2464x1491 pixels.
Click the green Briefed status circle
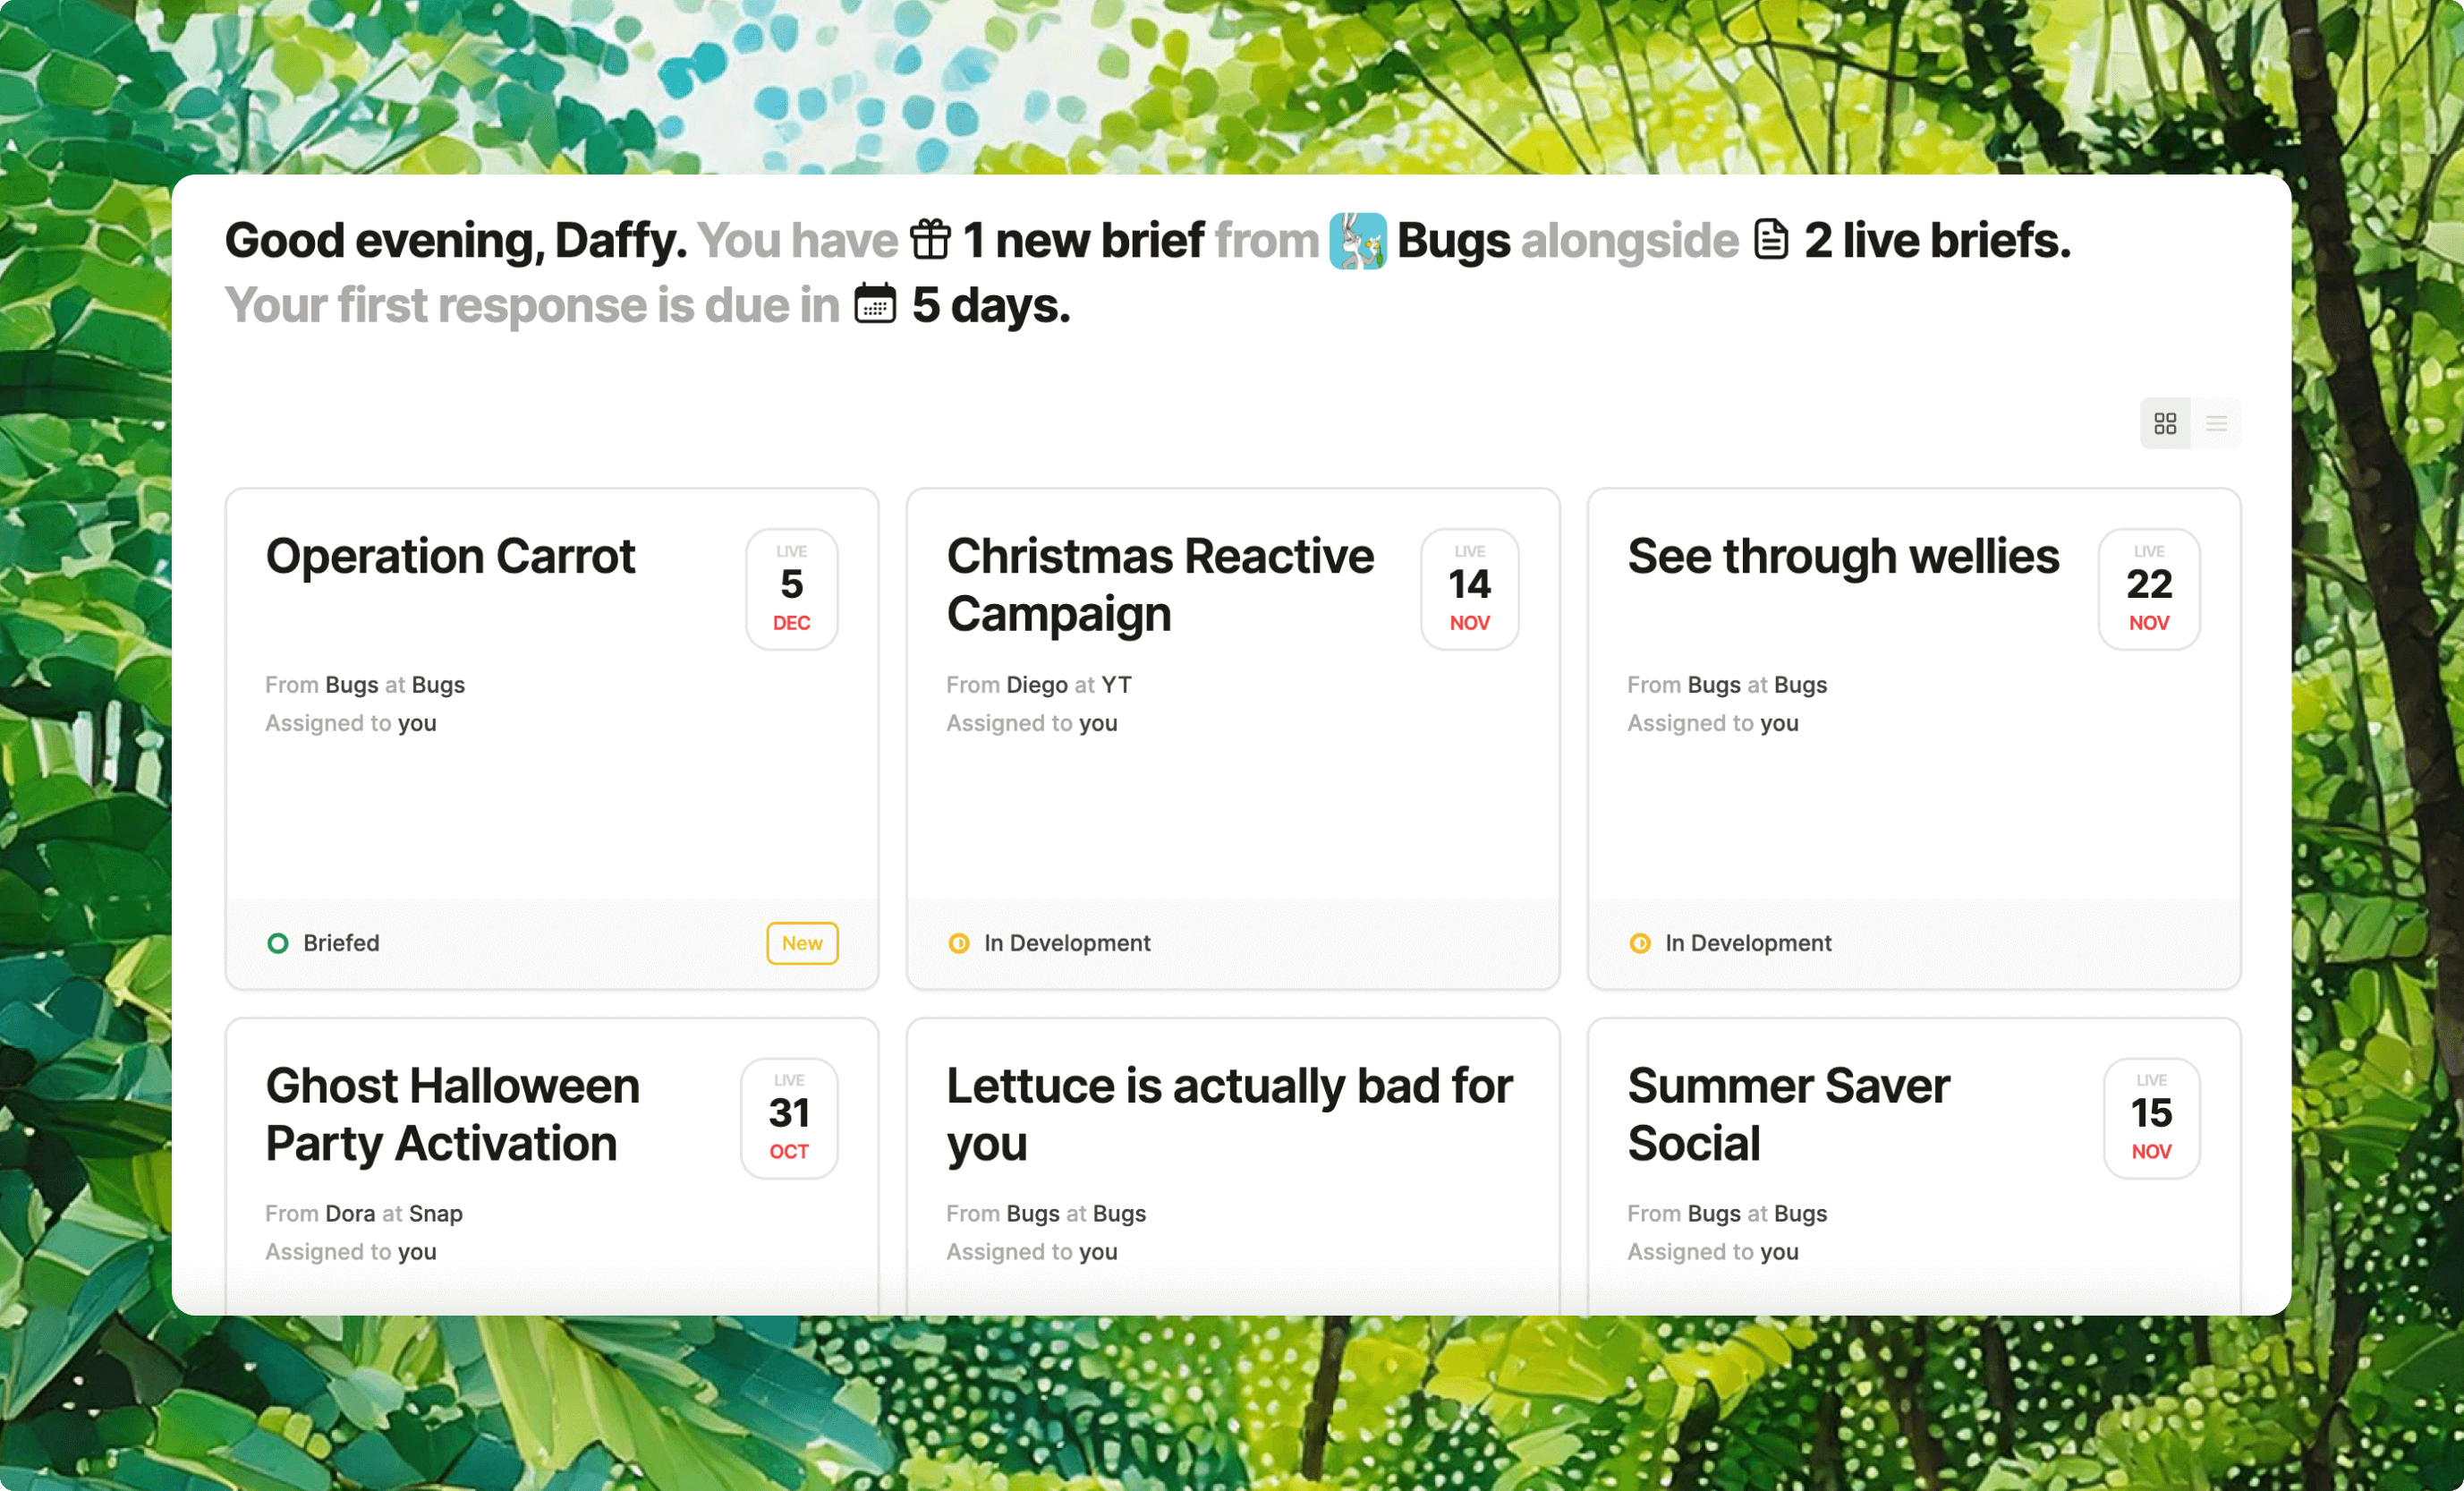[278, 943]
